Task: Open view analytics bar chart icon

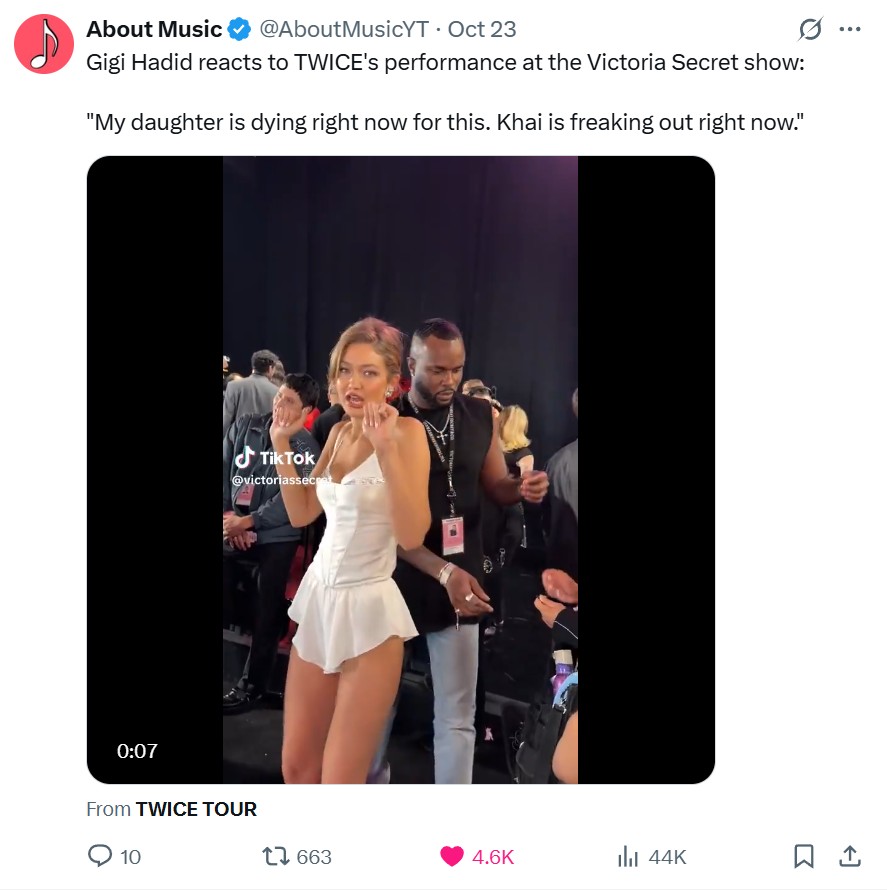Action: click(628, 856)
